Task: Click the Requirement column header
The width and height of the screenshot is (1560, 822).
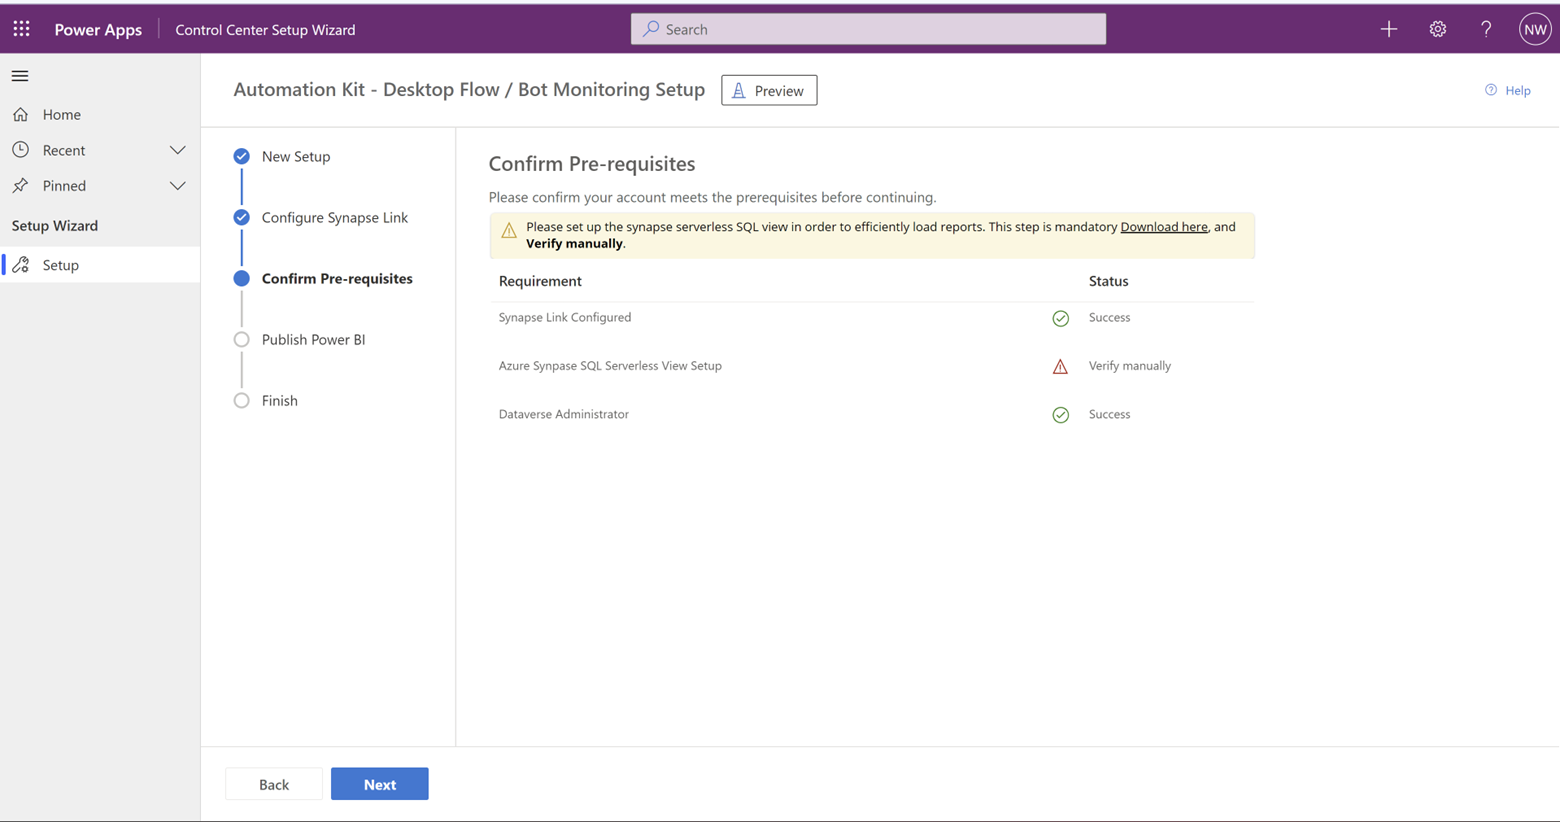Action: point(540,281)
